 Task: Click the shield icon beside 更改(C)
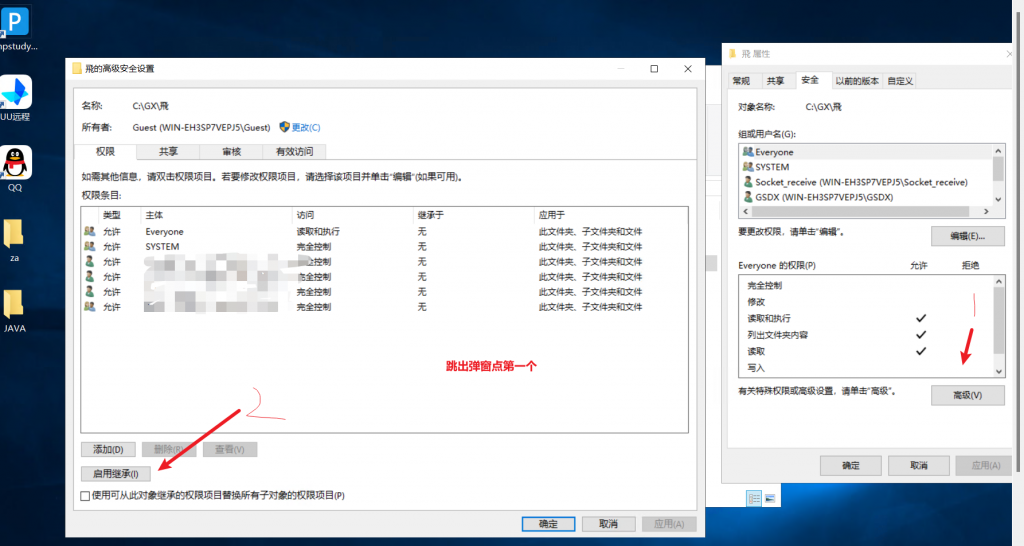pyautogui.click(x=284, y=128)
